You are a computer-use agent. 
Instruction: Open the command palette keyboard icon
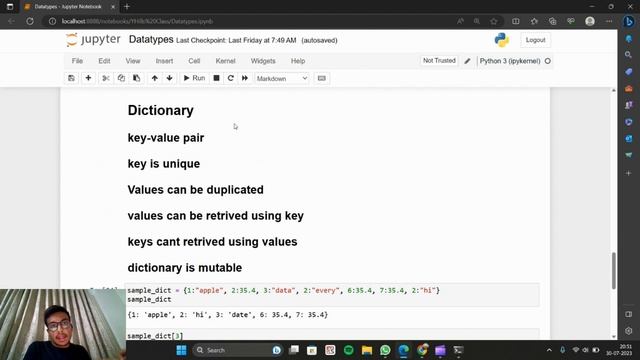click(x=322, y=78)
